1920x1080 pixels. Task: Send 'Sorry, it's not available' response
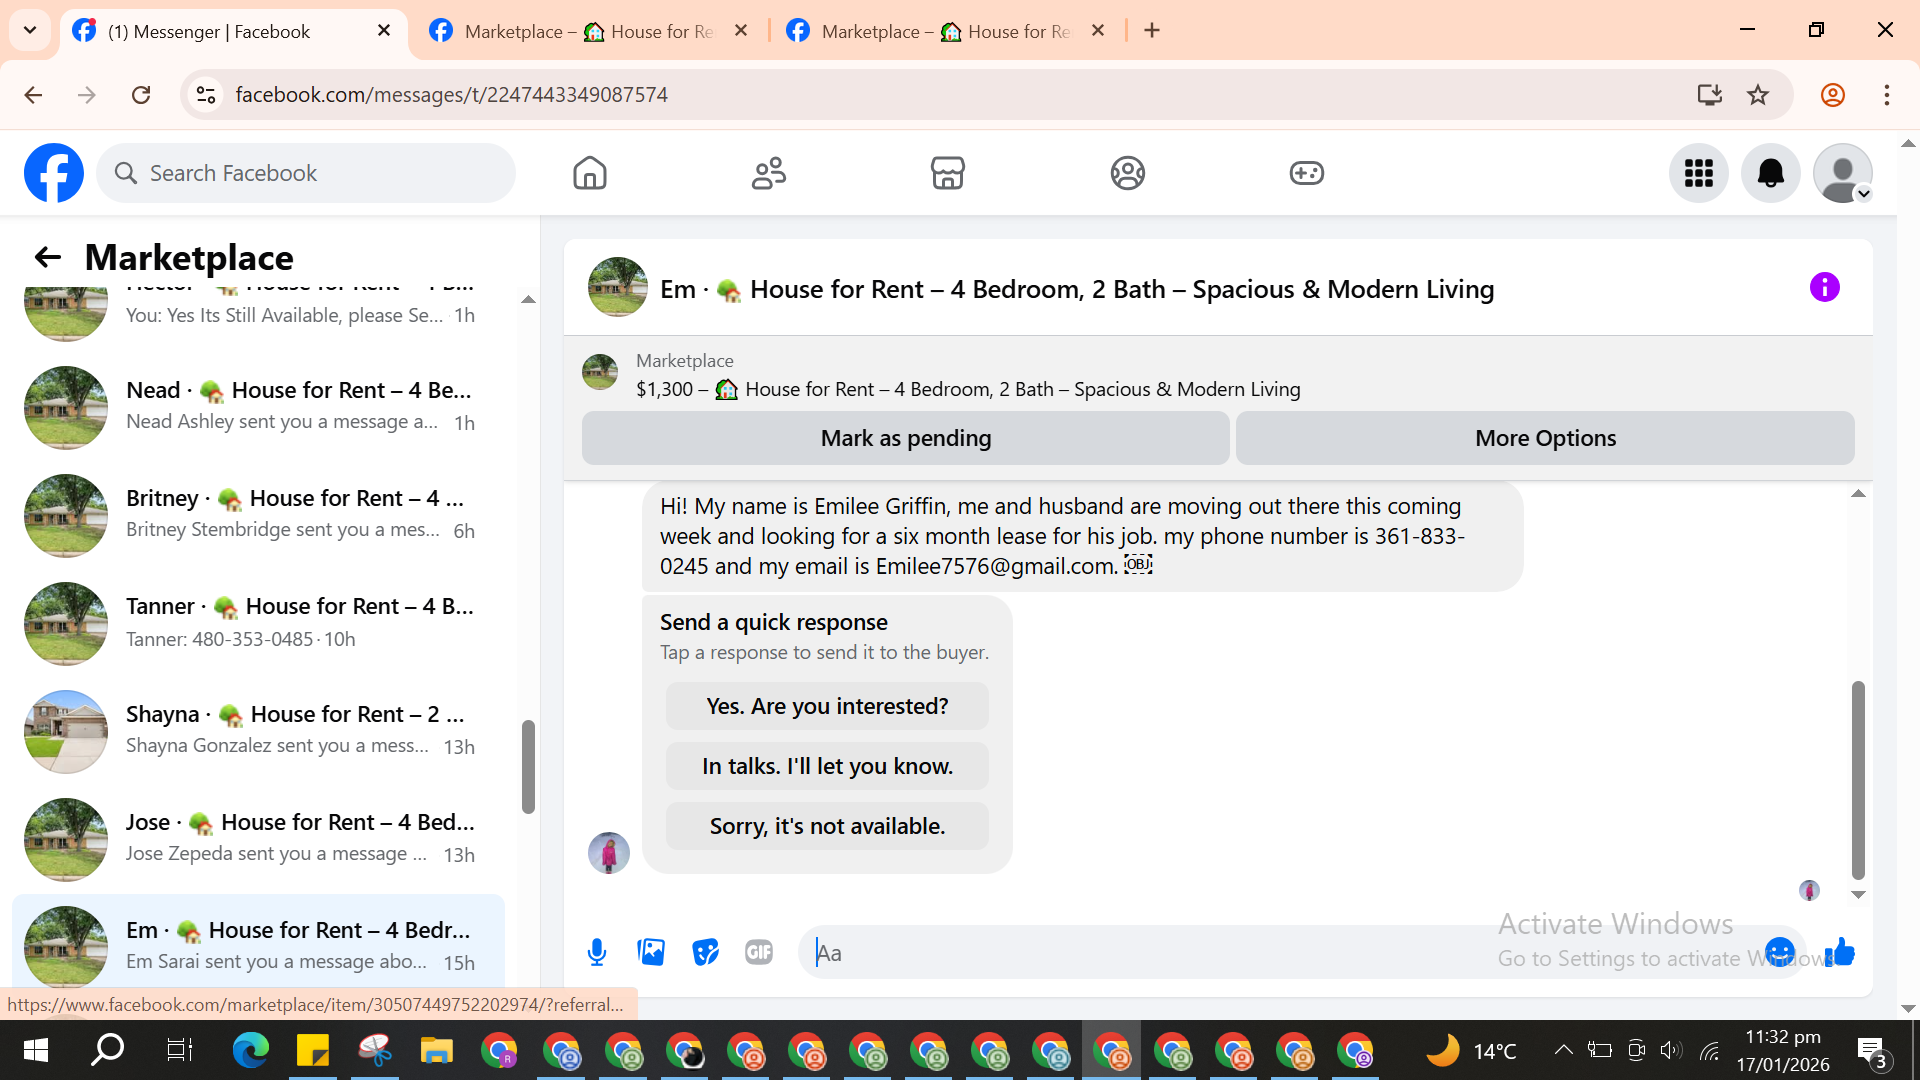tap(827, 826)
